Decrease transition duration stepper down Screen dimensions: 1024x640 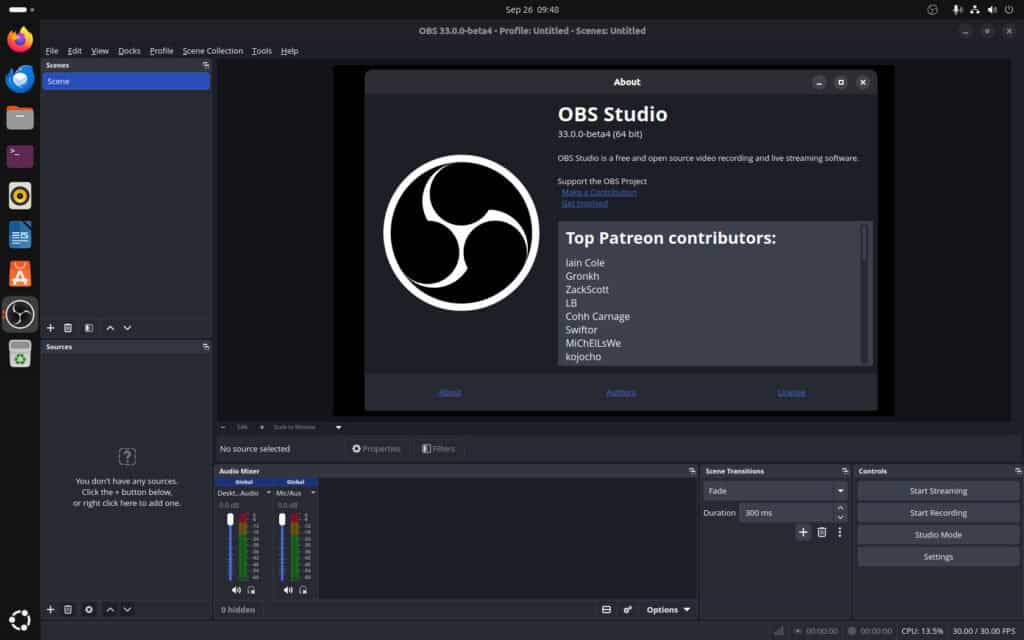click(840, 517)
